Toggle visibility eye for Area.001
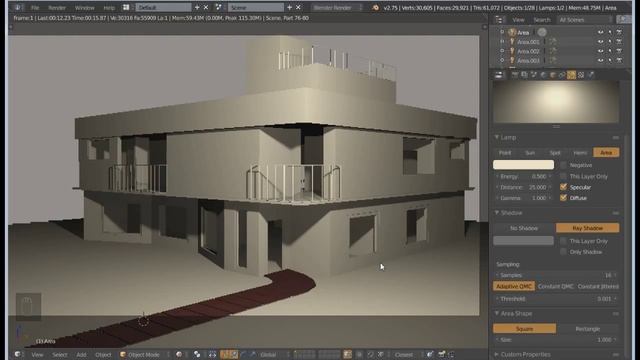640x360 pixels. coord(600,42)
